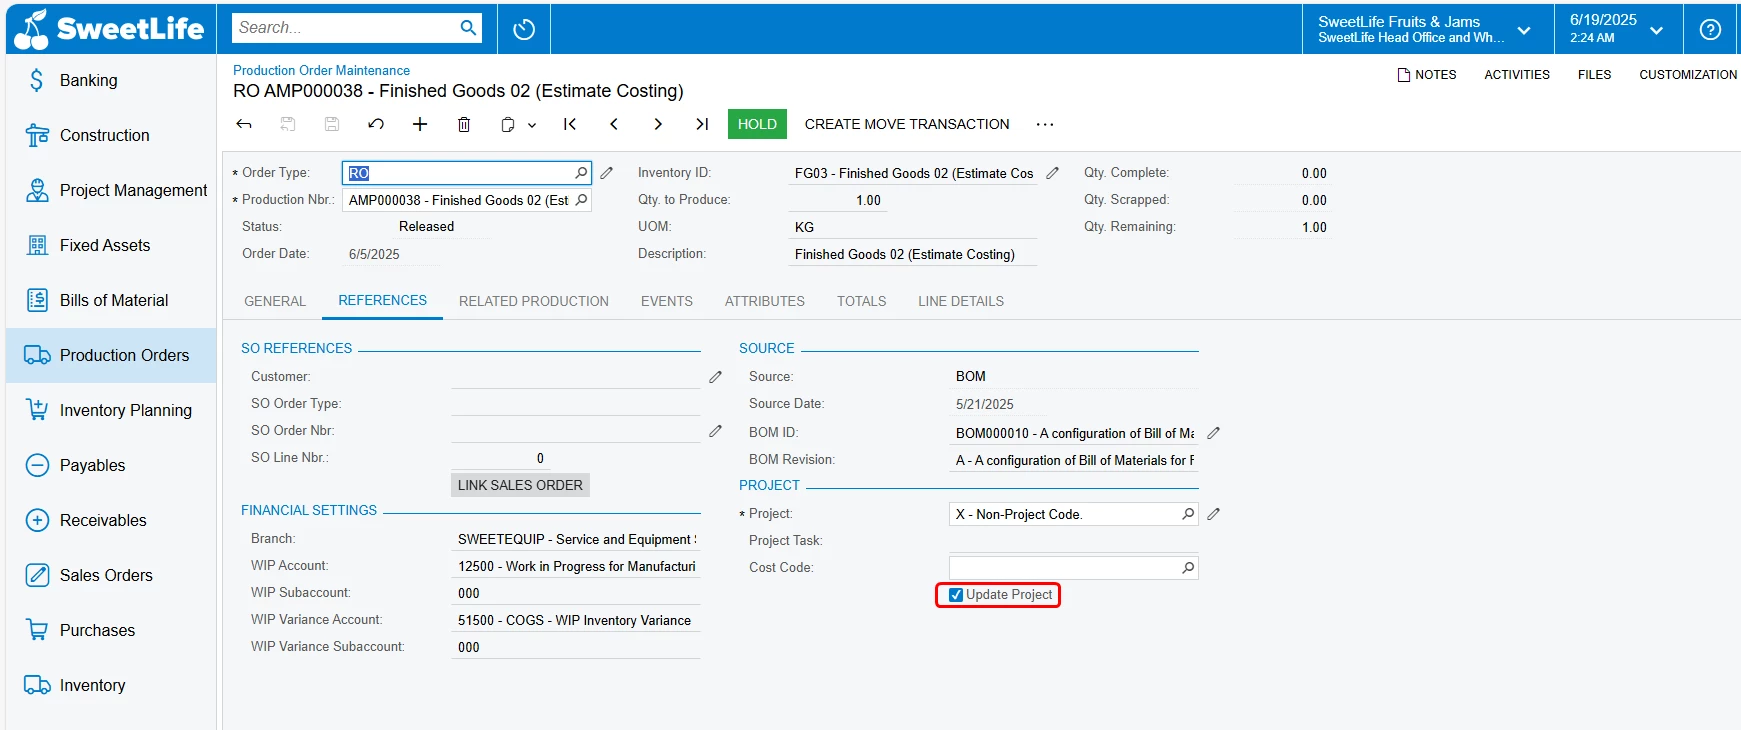The width and height of the screenshot is (1741, 730).
Task: Toggle the Update Project checkbox
Action: [956, 595]
